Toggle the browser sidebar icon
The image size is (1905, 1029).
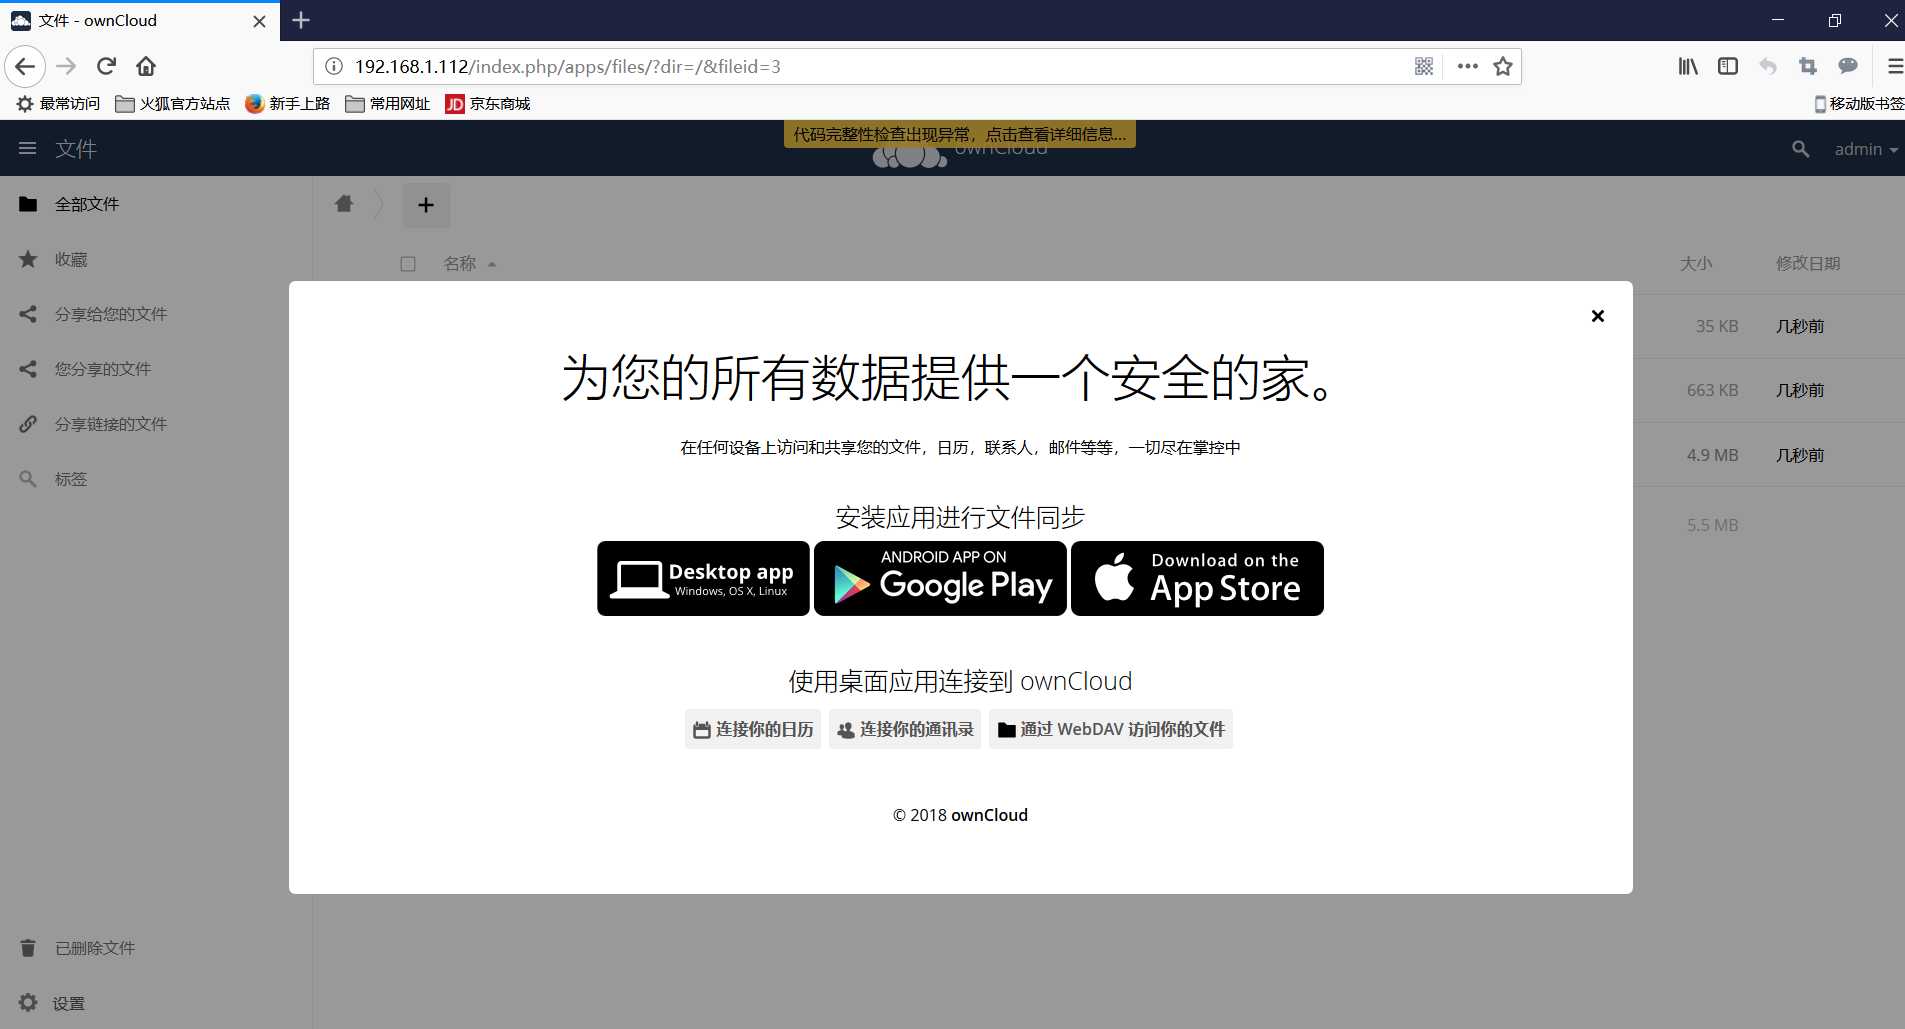click(1728, 67)
